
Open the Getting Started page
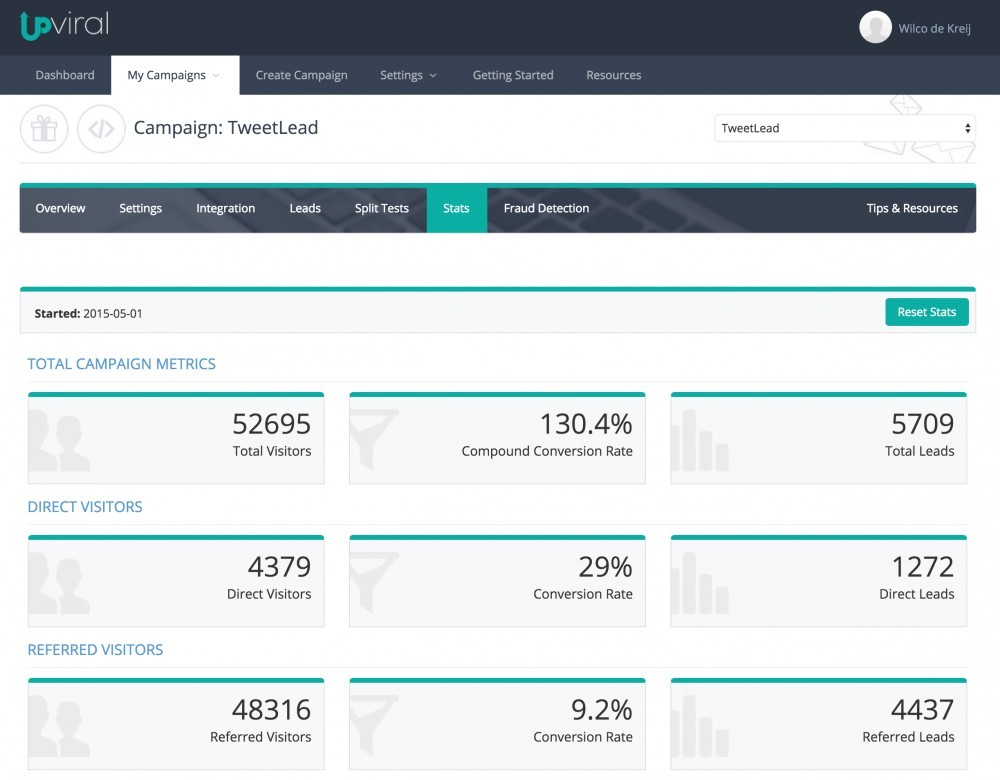coord(513,75)
